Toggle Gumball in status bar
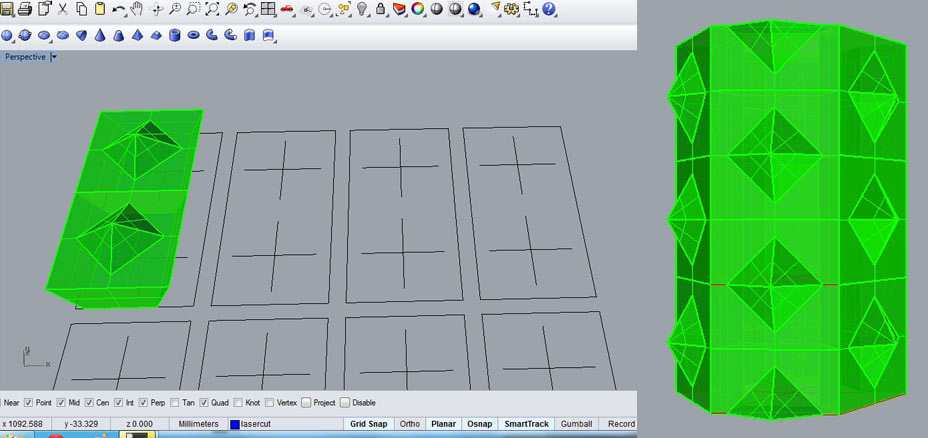Viewport: 928px width, 438px height. tap(576, 424)
